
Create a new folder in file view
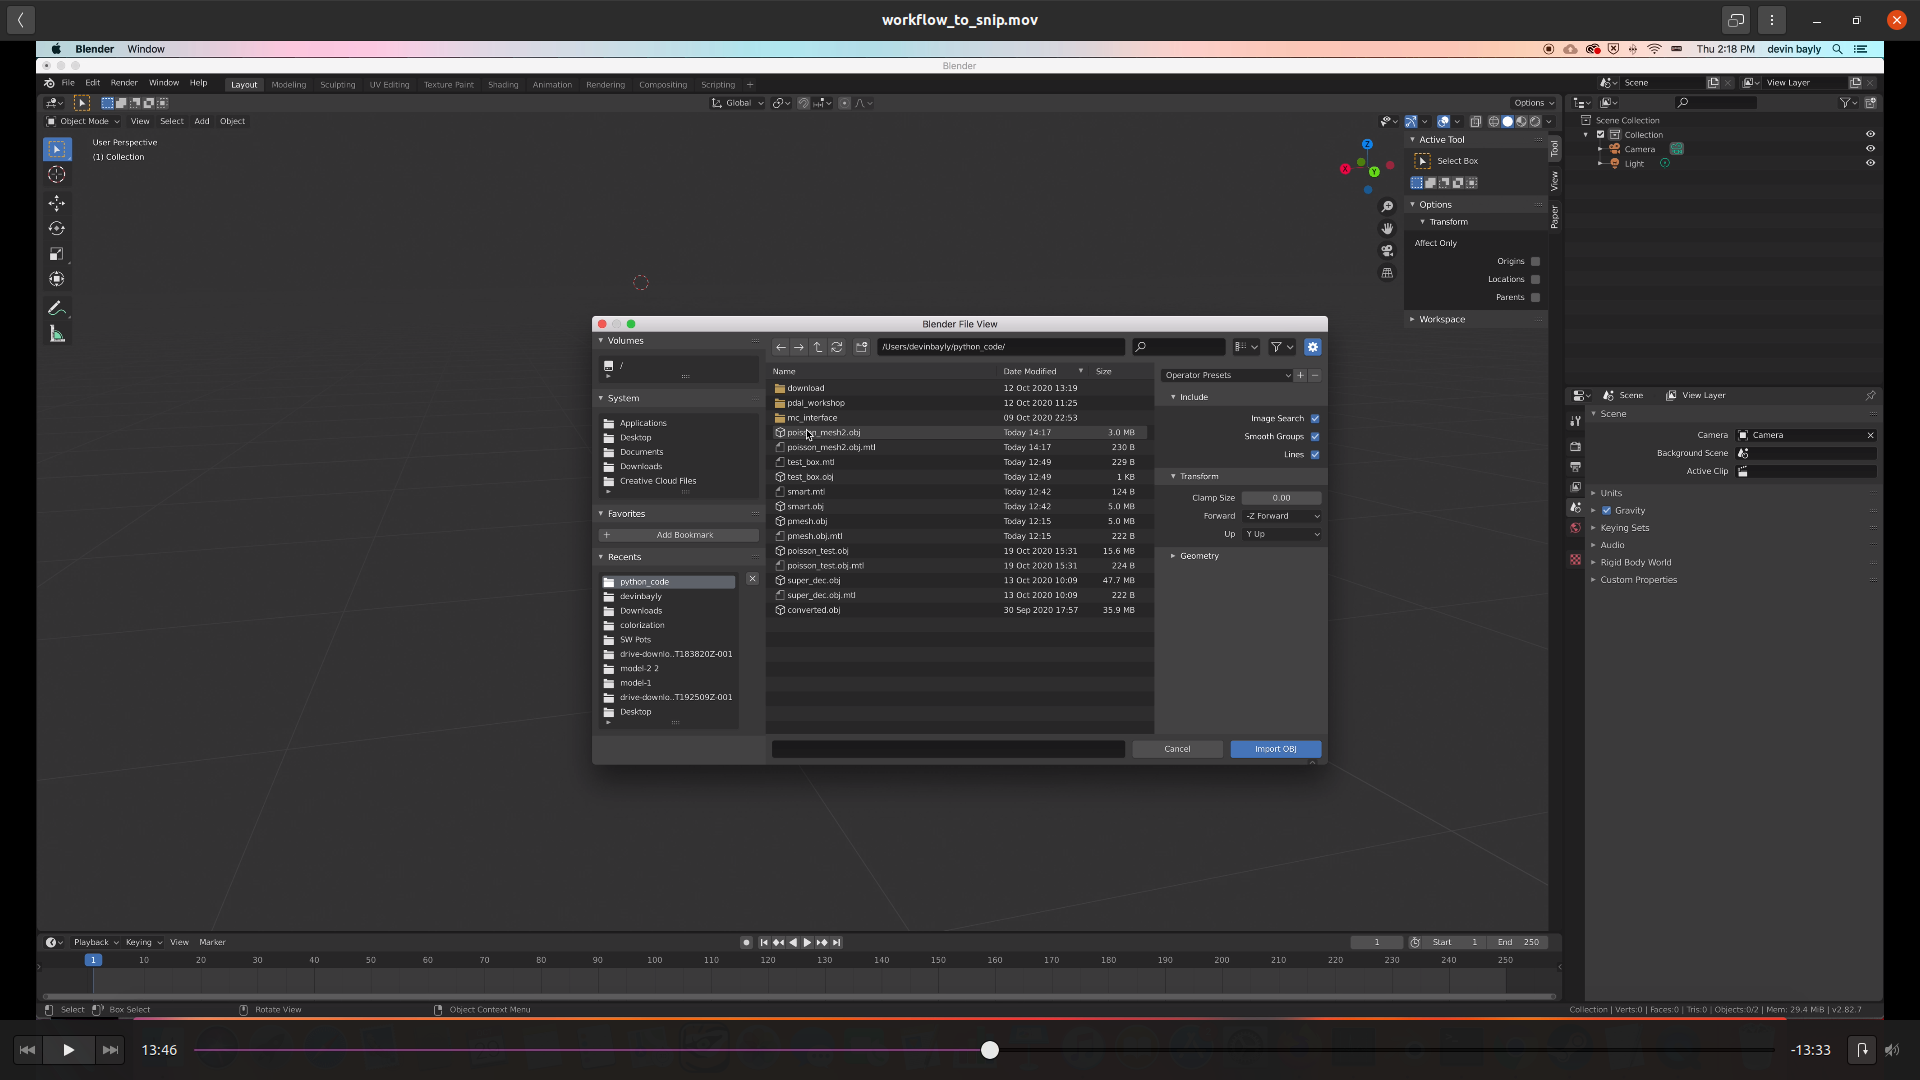click(x=861, y=347)
